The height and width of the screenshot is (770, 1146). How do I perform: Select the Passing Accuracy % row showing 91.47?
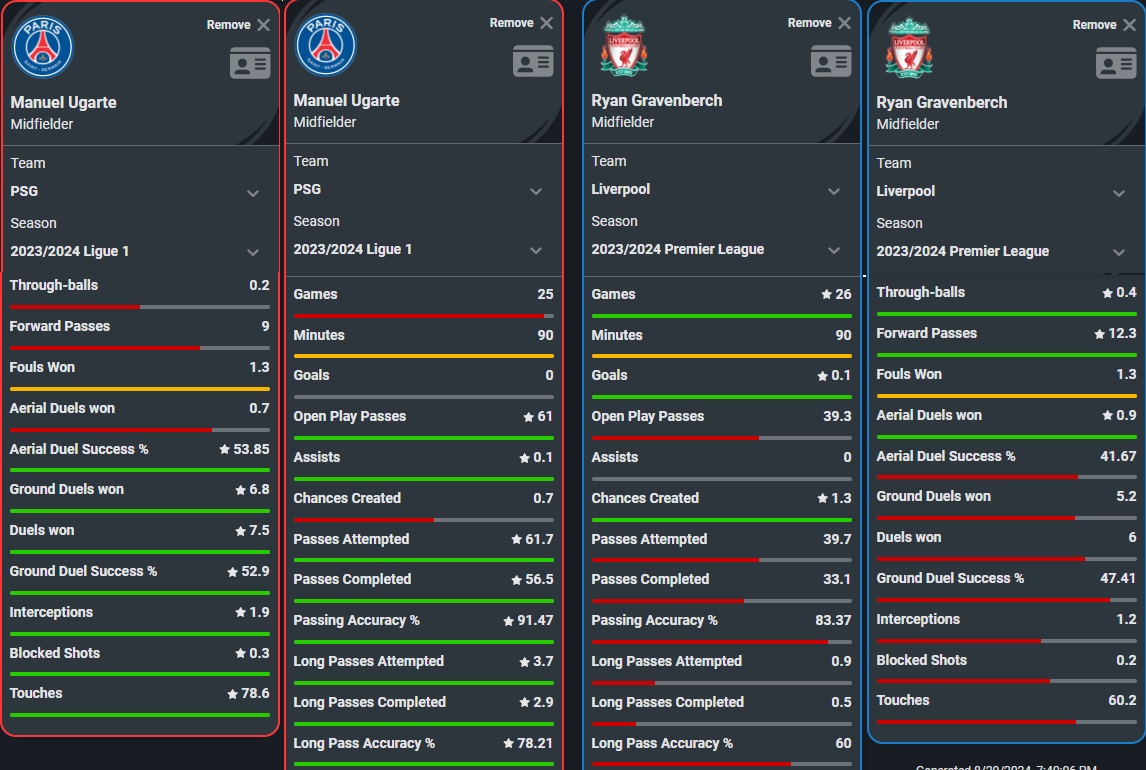(x=423, y=620)
